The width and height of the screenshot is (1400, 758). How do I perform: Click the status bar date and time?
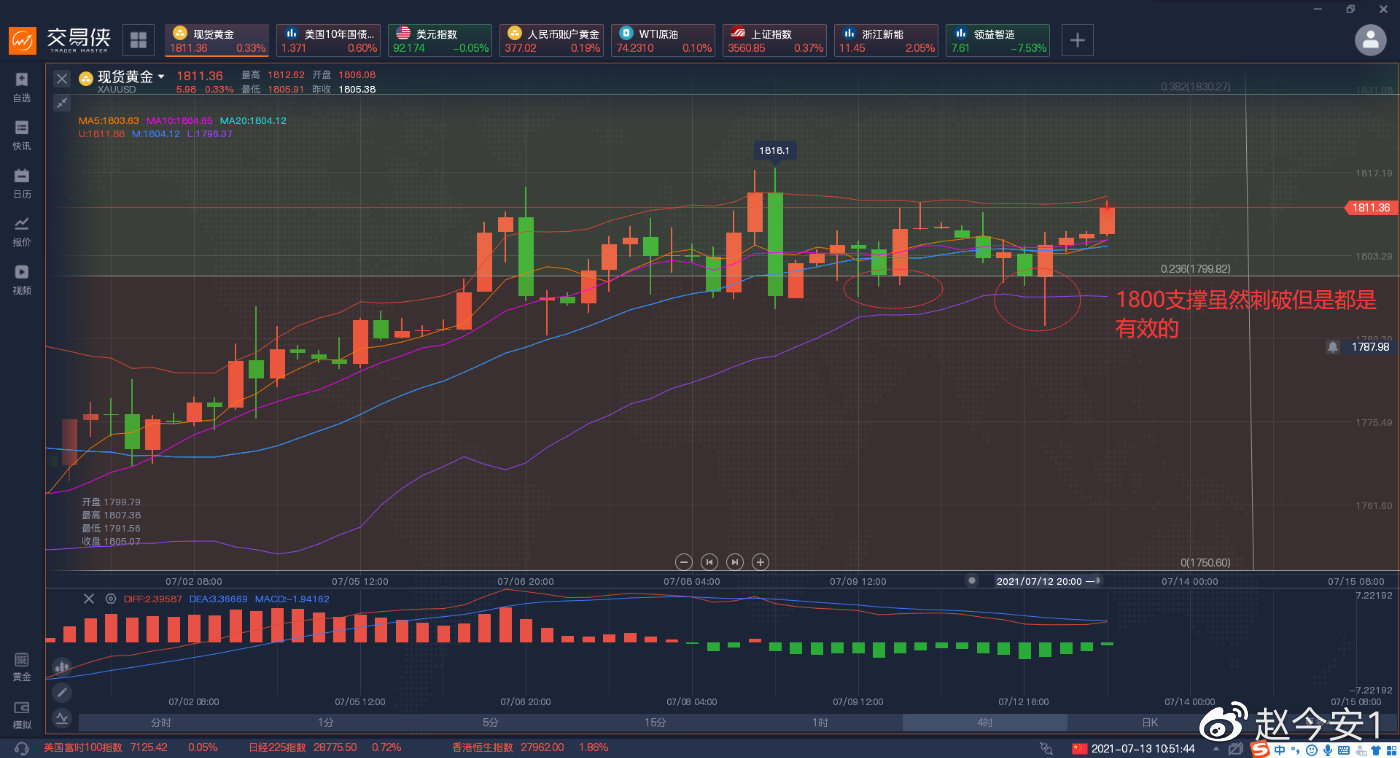point(1145,748)
